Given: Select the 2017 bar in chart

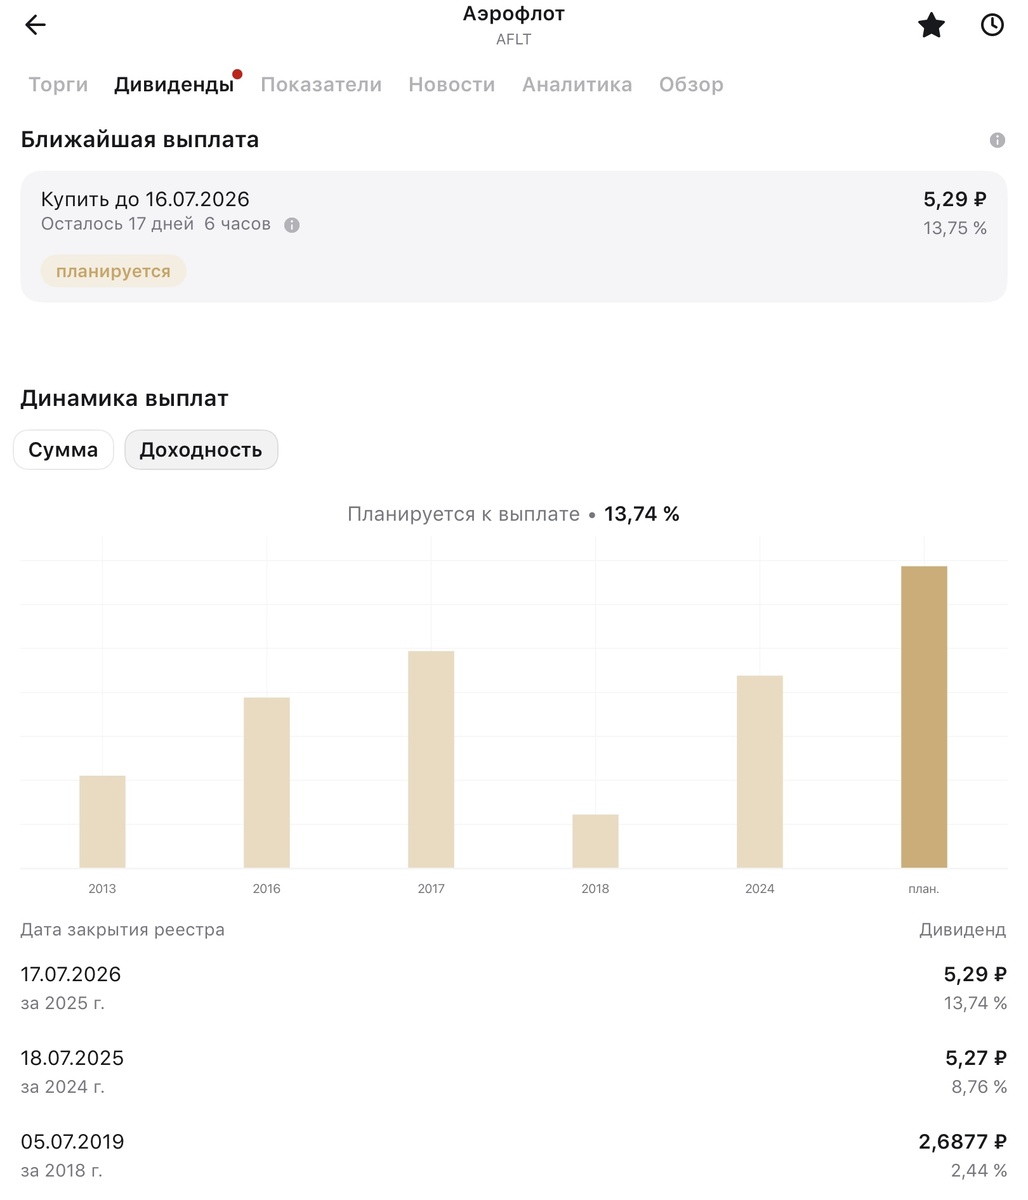Looking at the screenshot, I should (431, 759).
